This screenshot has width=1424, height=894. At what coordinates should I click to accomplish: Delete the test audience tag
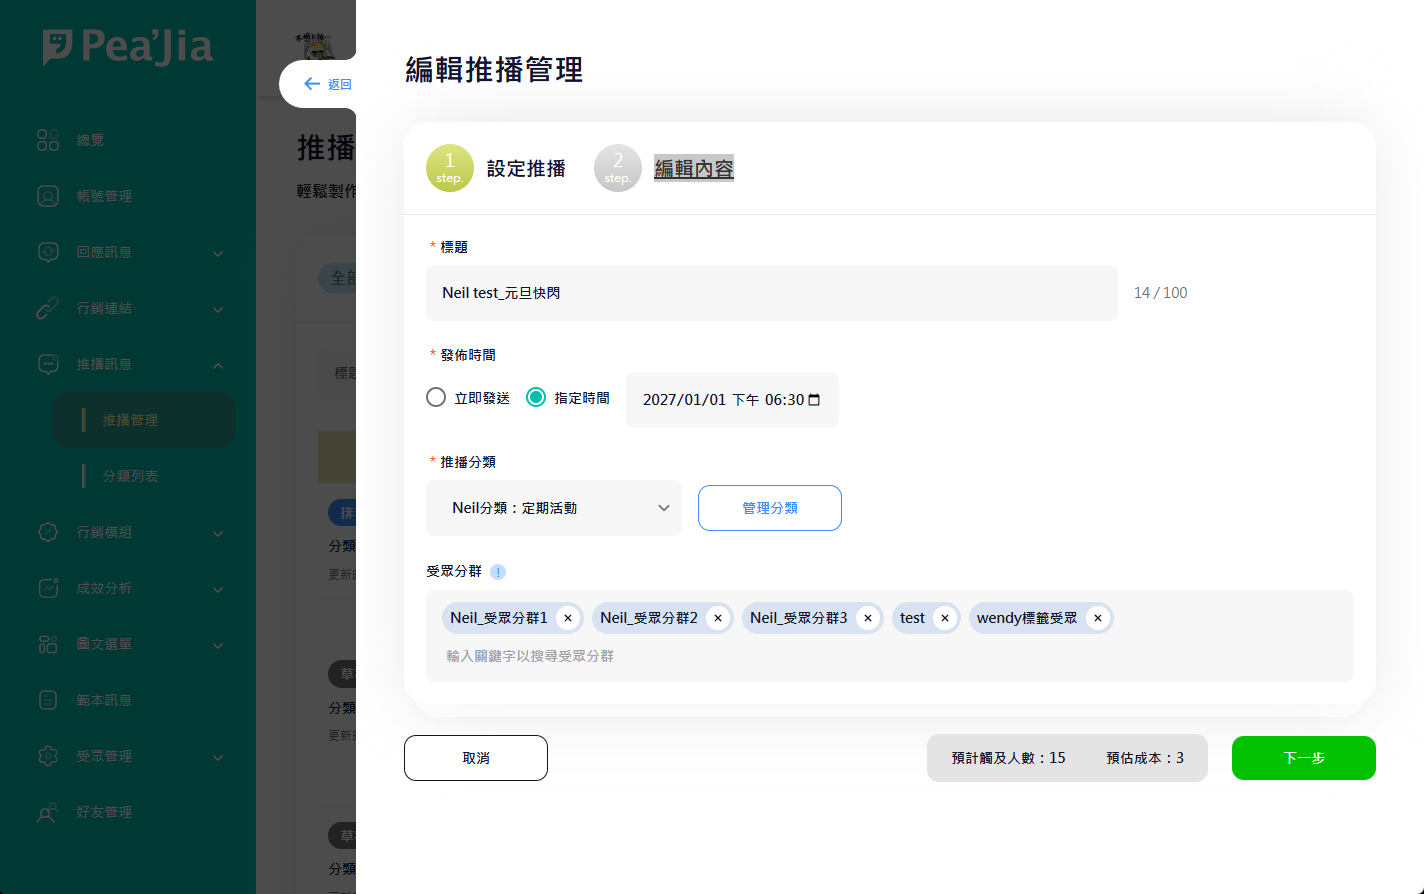tap(945, 618)
